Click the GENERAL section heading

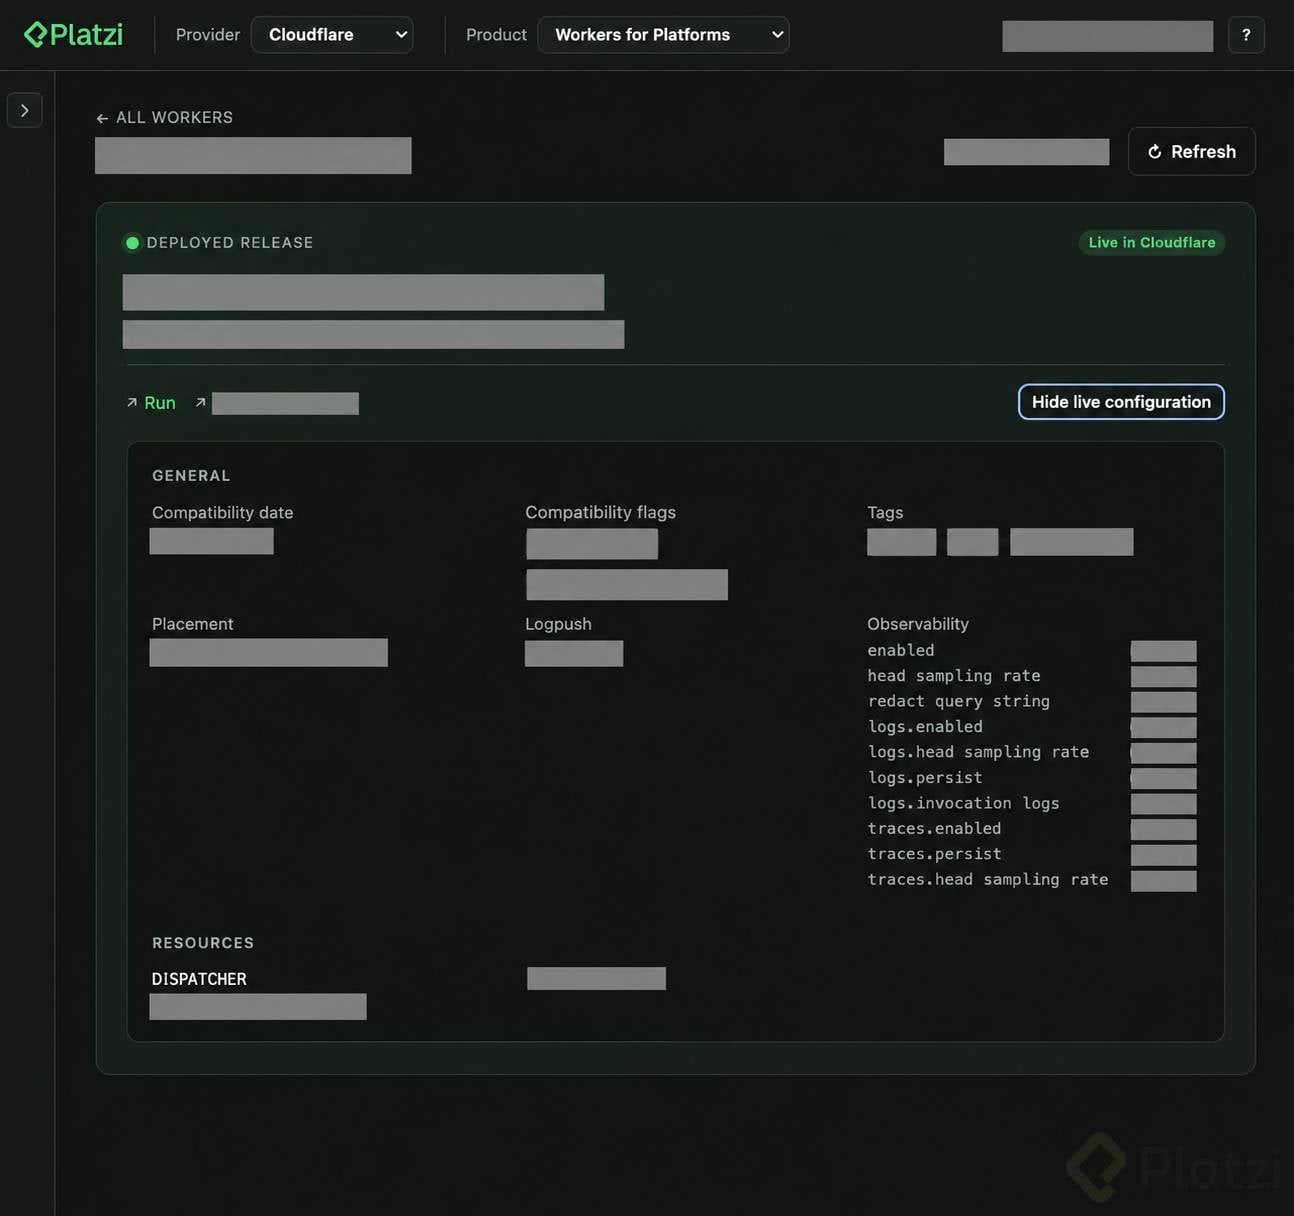(191, 476)
